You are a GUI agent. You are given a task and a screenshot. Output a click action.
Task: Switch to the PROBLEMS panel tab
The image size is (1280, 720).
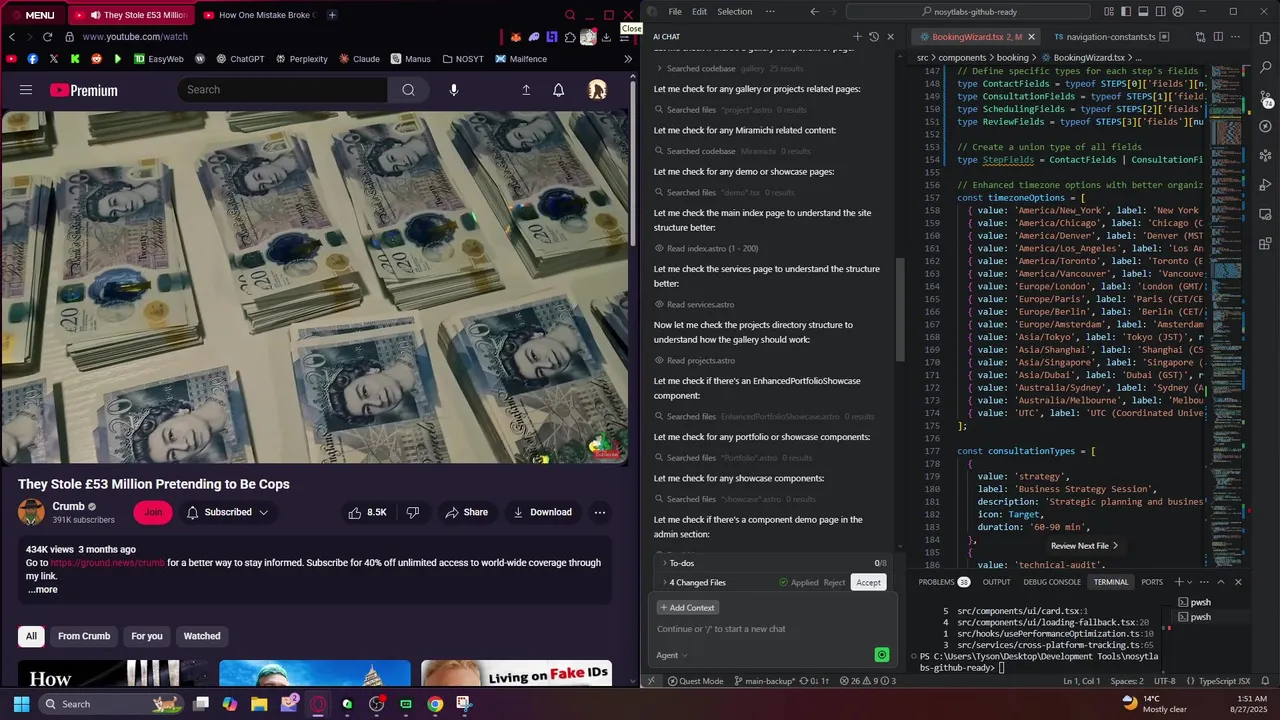(944, 582)
